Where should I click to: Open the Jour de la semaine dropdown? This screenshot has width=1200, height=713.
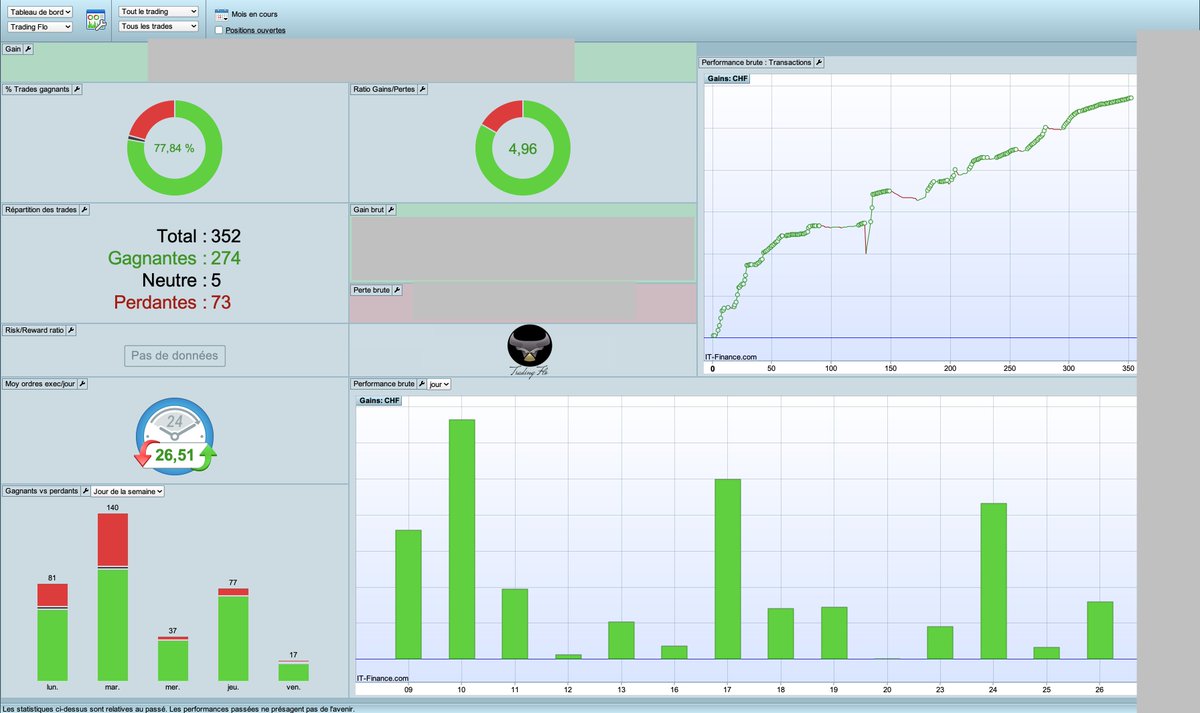pyautogui.click(x=127, y=491)
